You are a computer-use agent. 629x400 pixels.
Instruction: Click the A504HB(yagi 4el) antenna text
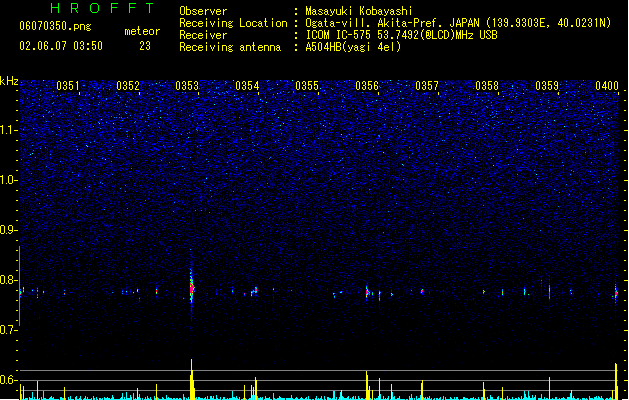353,47
